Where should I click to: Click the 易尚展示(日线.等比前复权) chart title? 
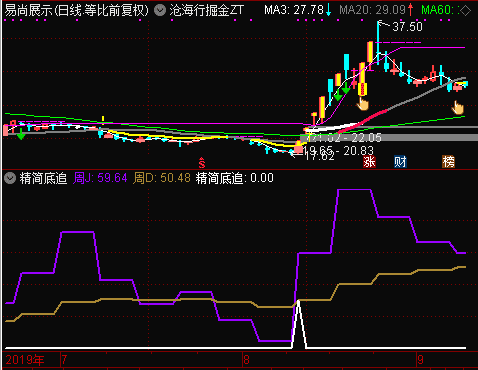tap(76, 10)
